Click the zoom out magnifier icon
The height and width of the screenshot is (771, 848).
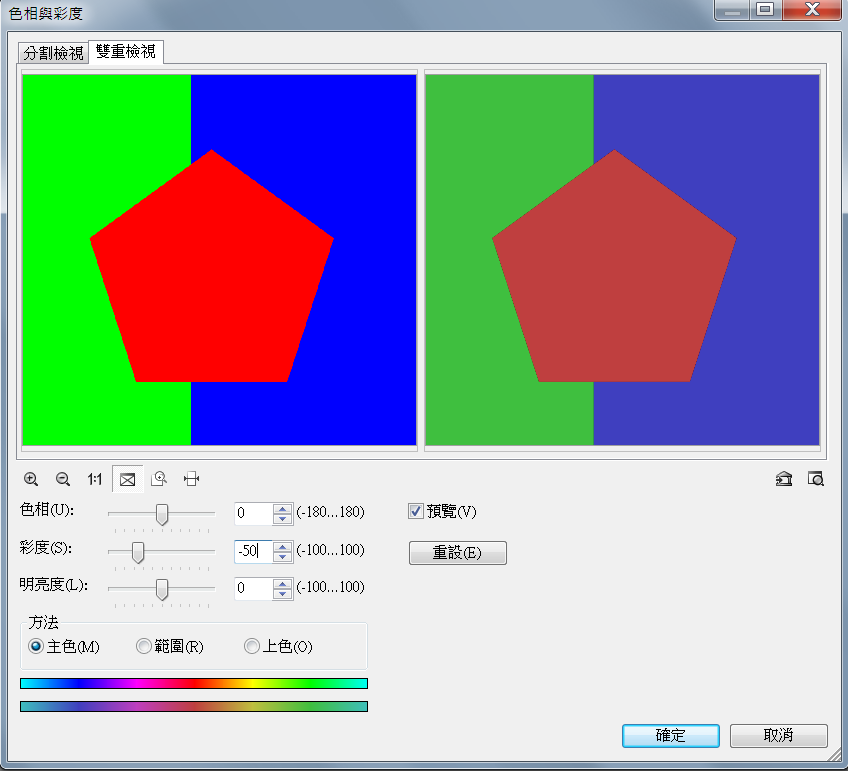coord(63,479)
